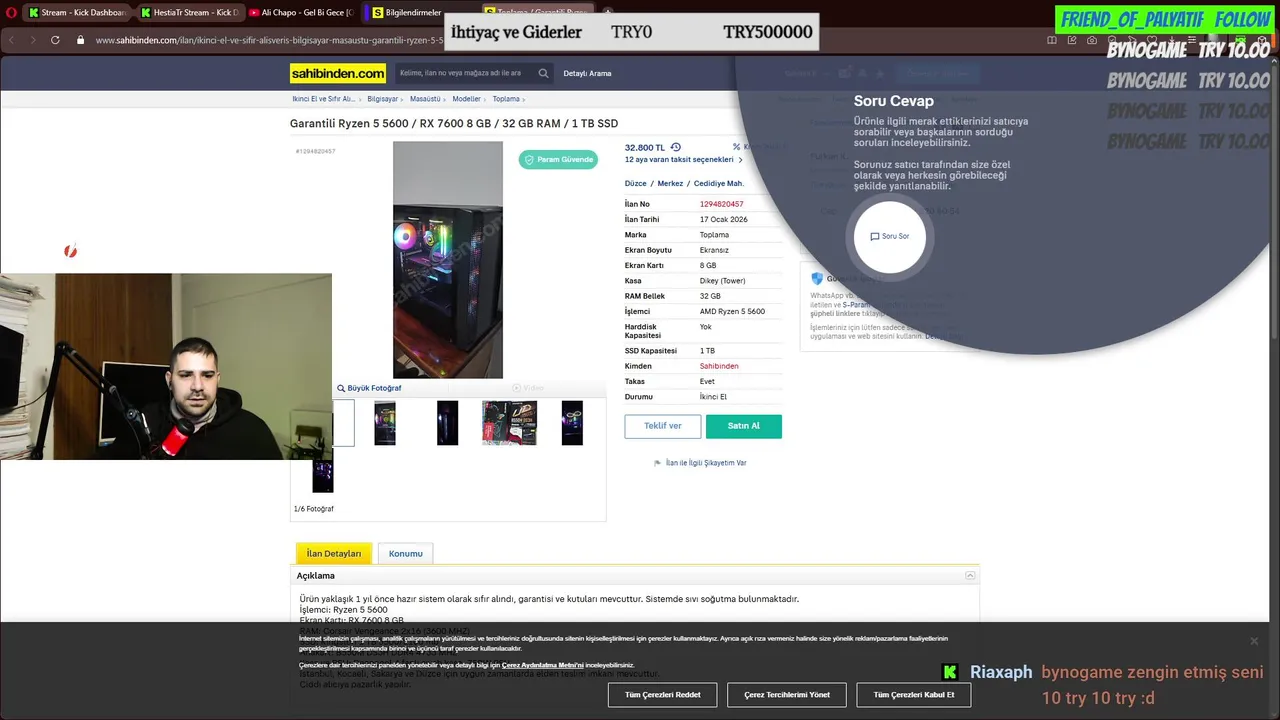Viewport: 1280px width, 720px height.
Task: Click the listing number 1294820457
Action: pyautogui.click(x=721, y=204)
